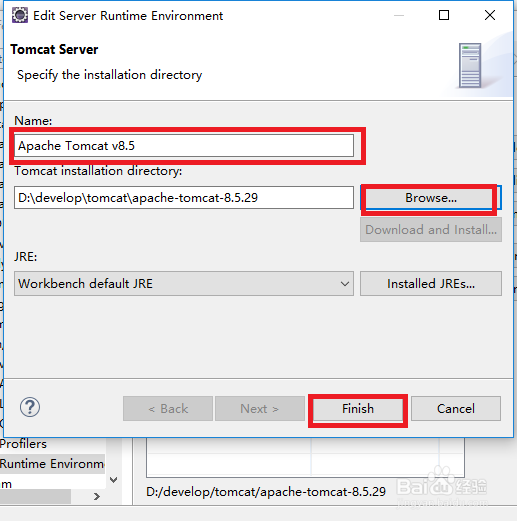
Task: Select Profilers in the Preferences tree behind the dialog
Action: [23, 444]
